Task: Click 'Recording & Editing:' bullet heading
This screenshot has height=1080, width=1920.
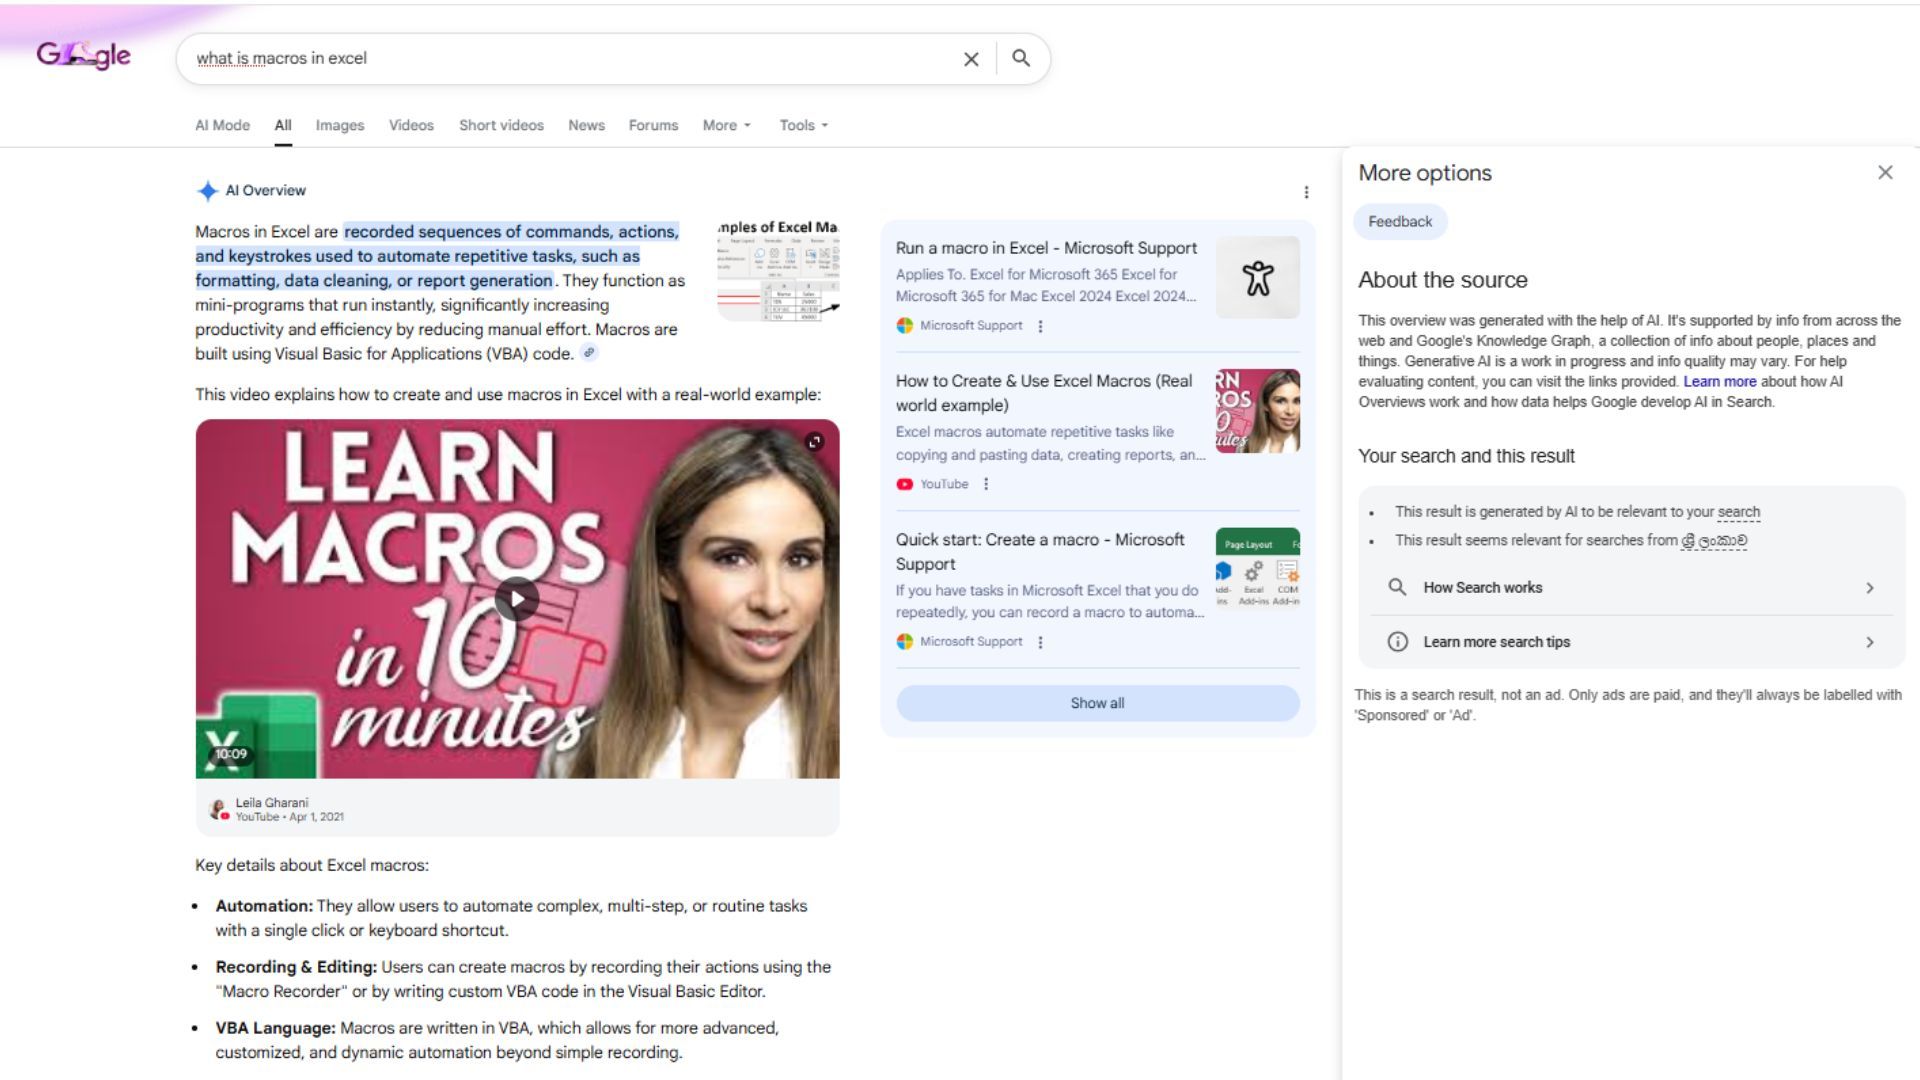Action: (296, 967)
